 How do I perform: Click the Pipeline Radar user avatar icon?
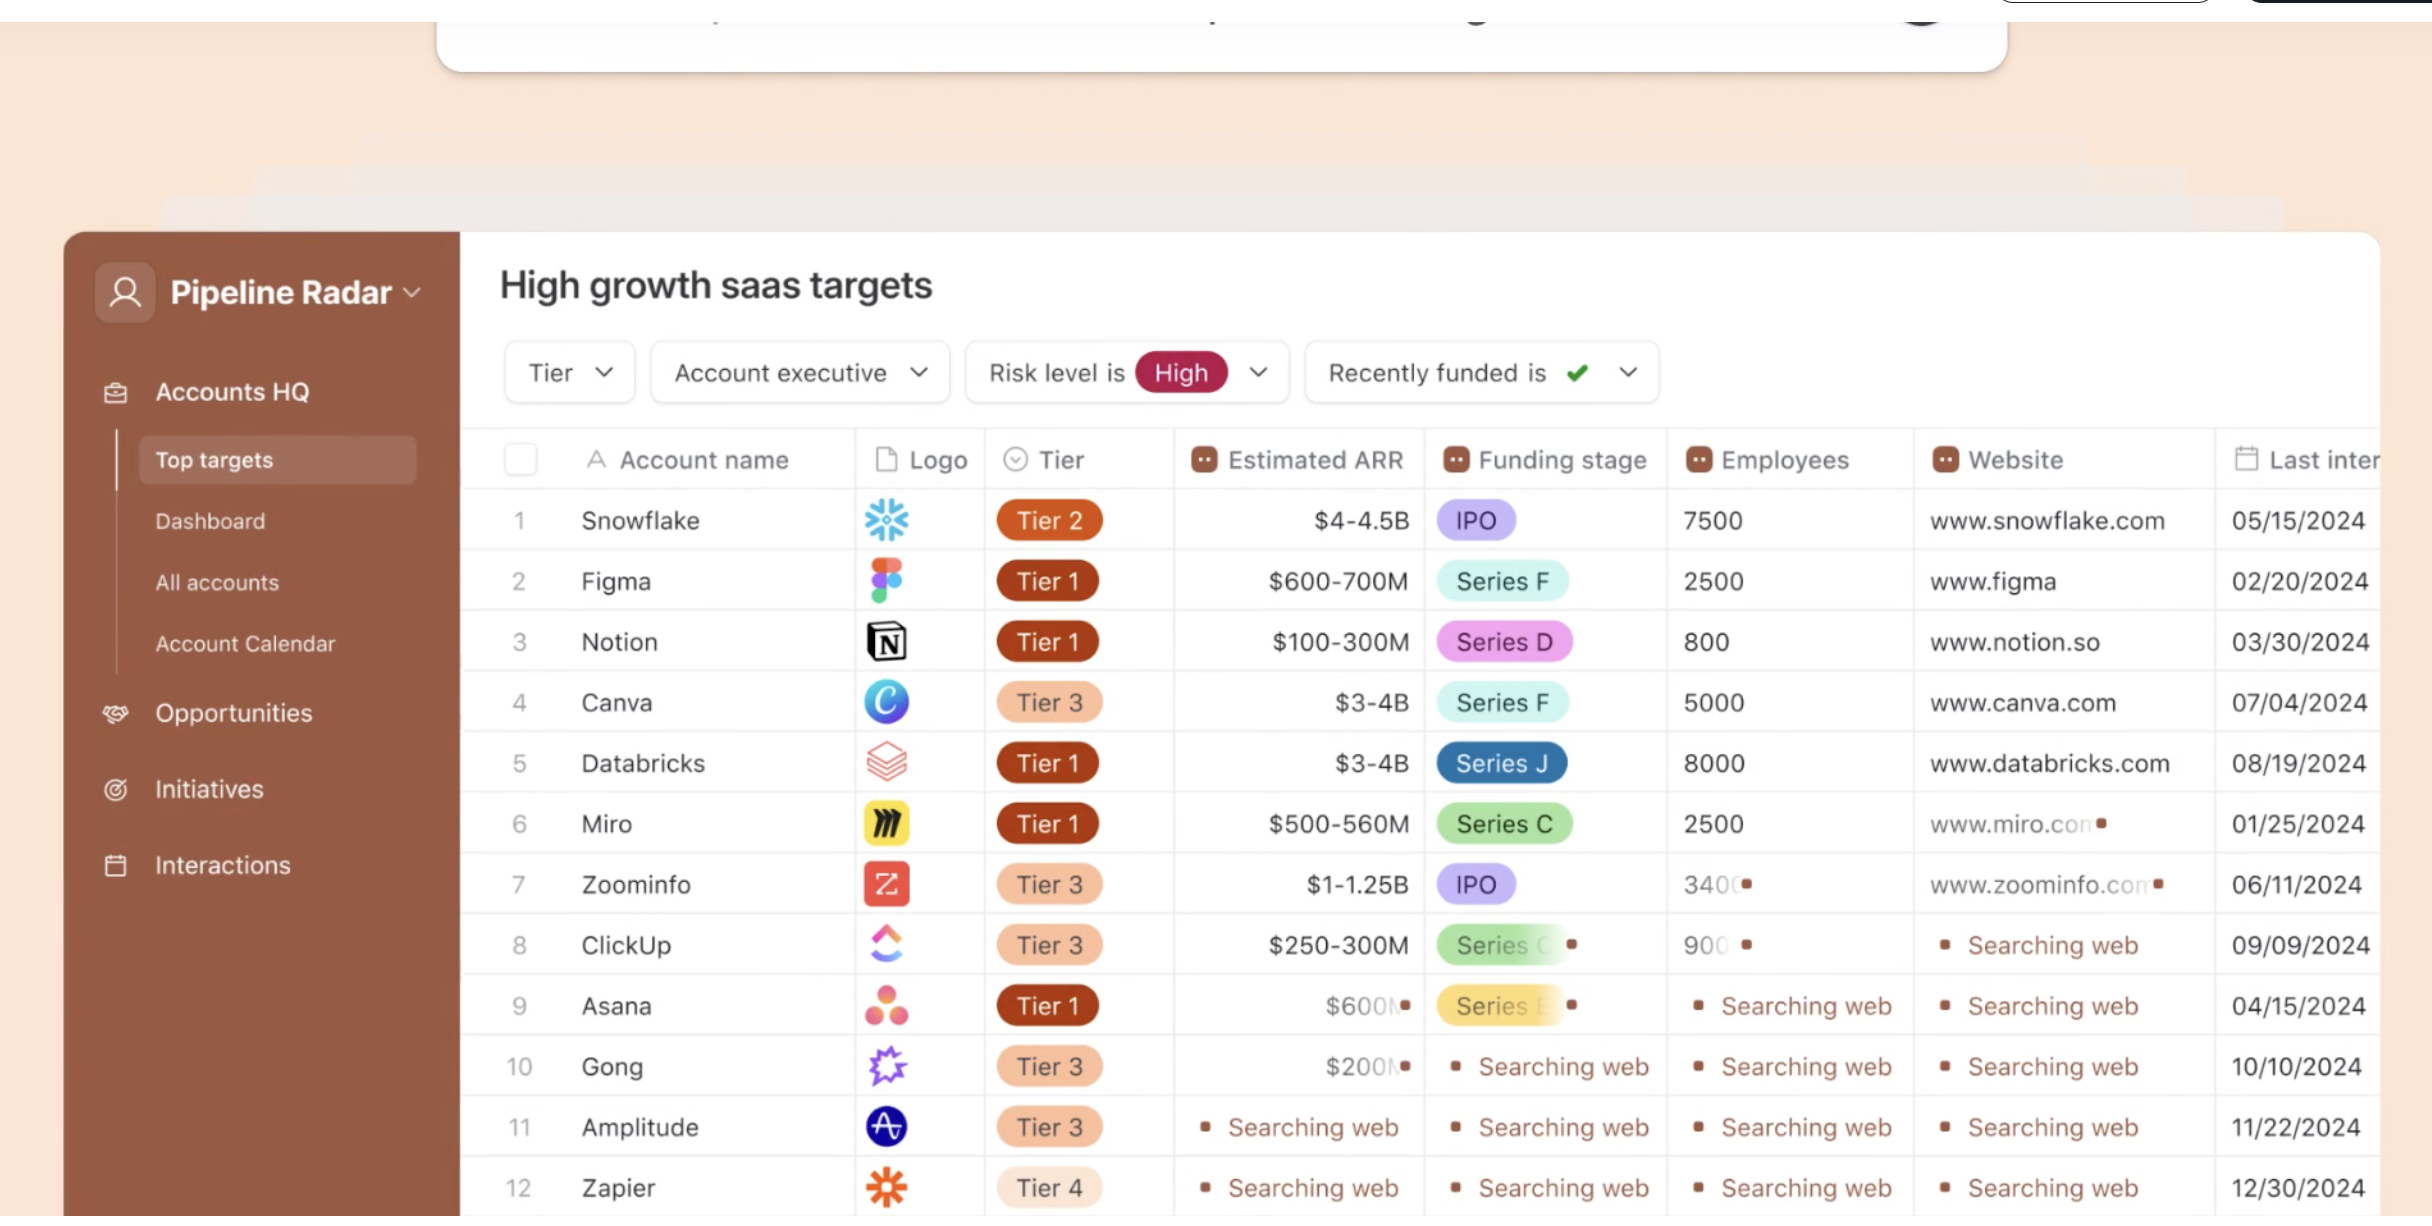125,292
